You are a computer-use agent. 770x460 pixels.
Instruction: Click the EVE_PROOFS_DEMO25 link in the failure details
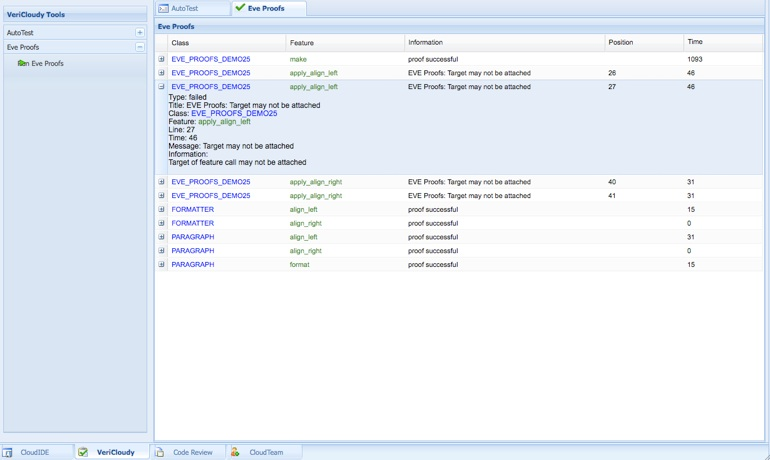234,113
